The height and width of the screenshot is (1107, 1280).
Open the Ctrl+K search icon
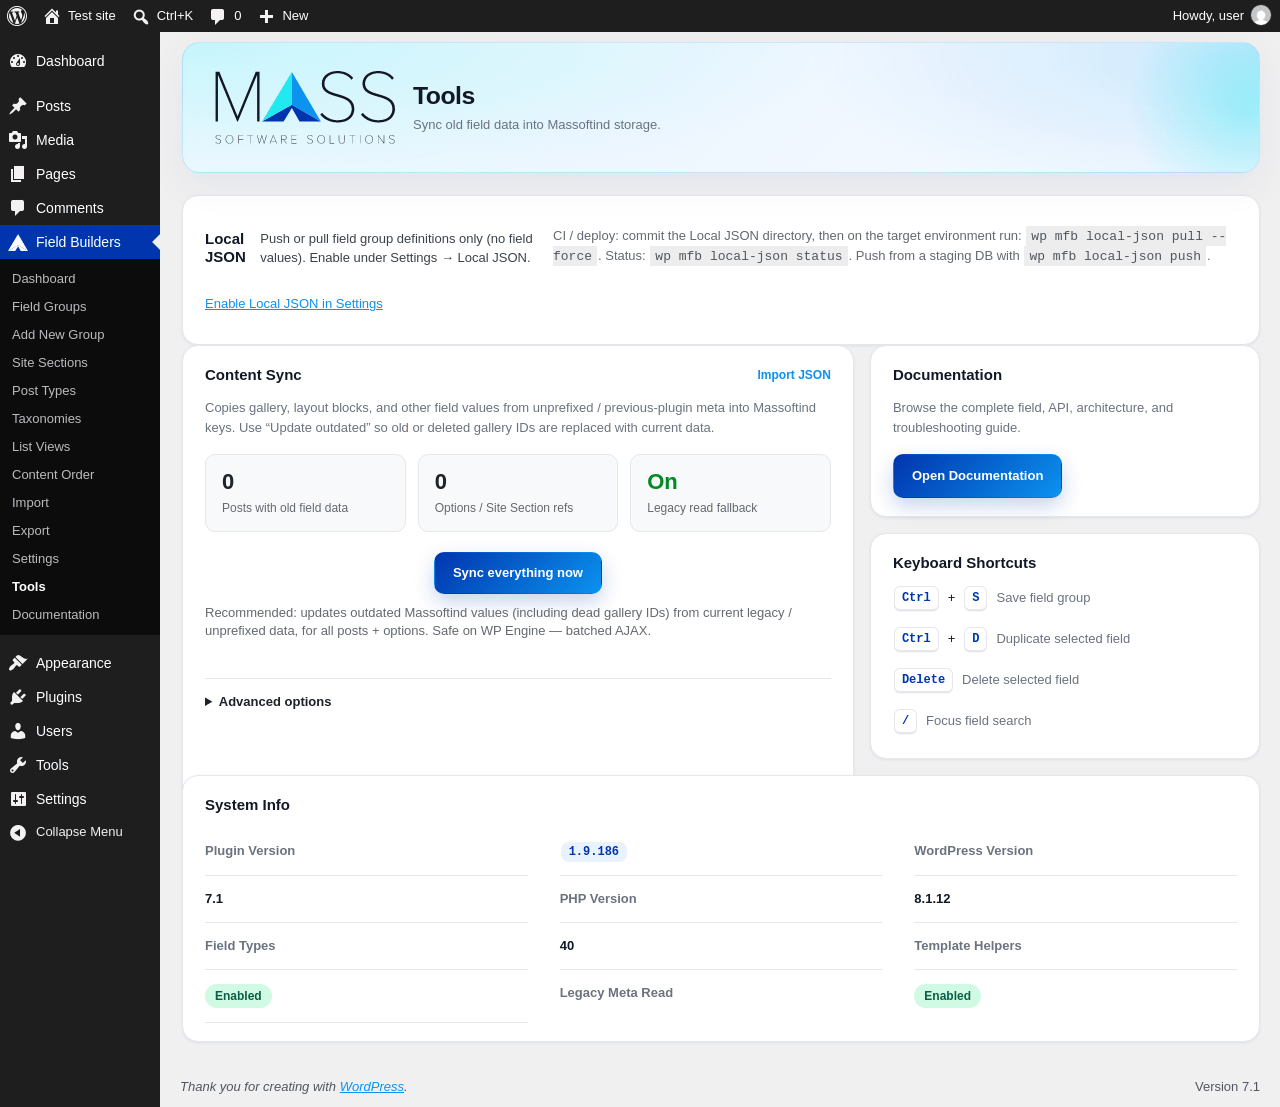click(x=141, y=16)
